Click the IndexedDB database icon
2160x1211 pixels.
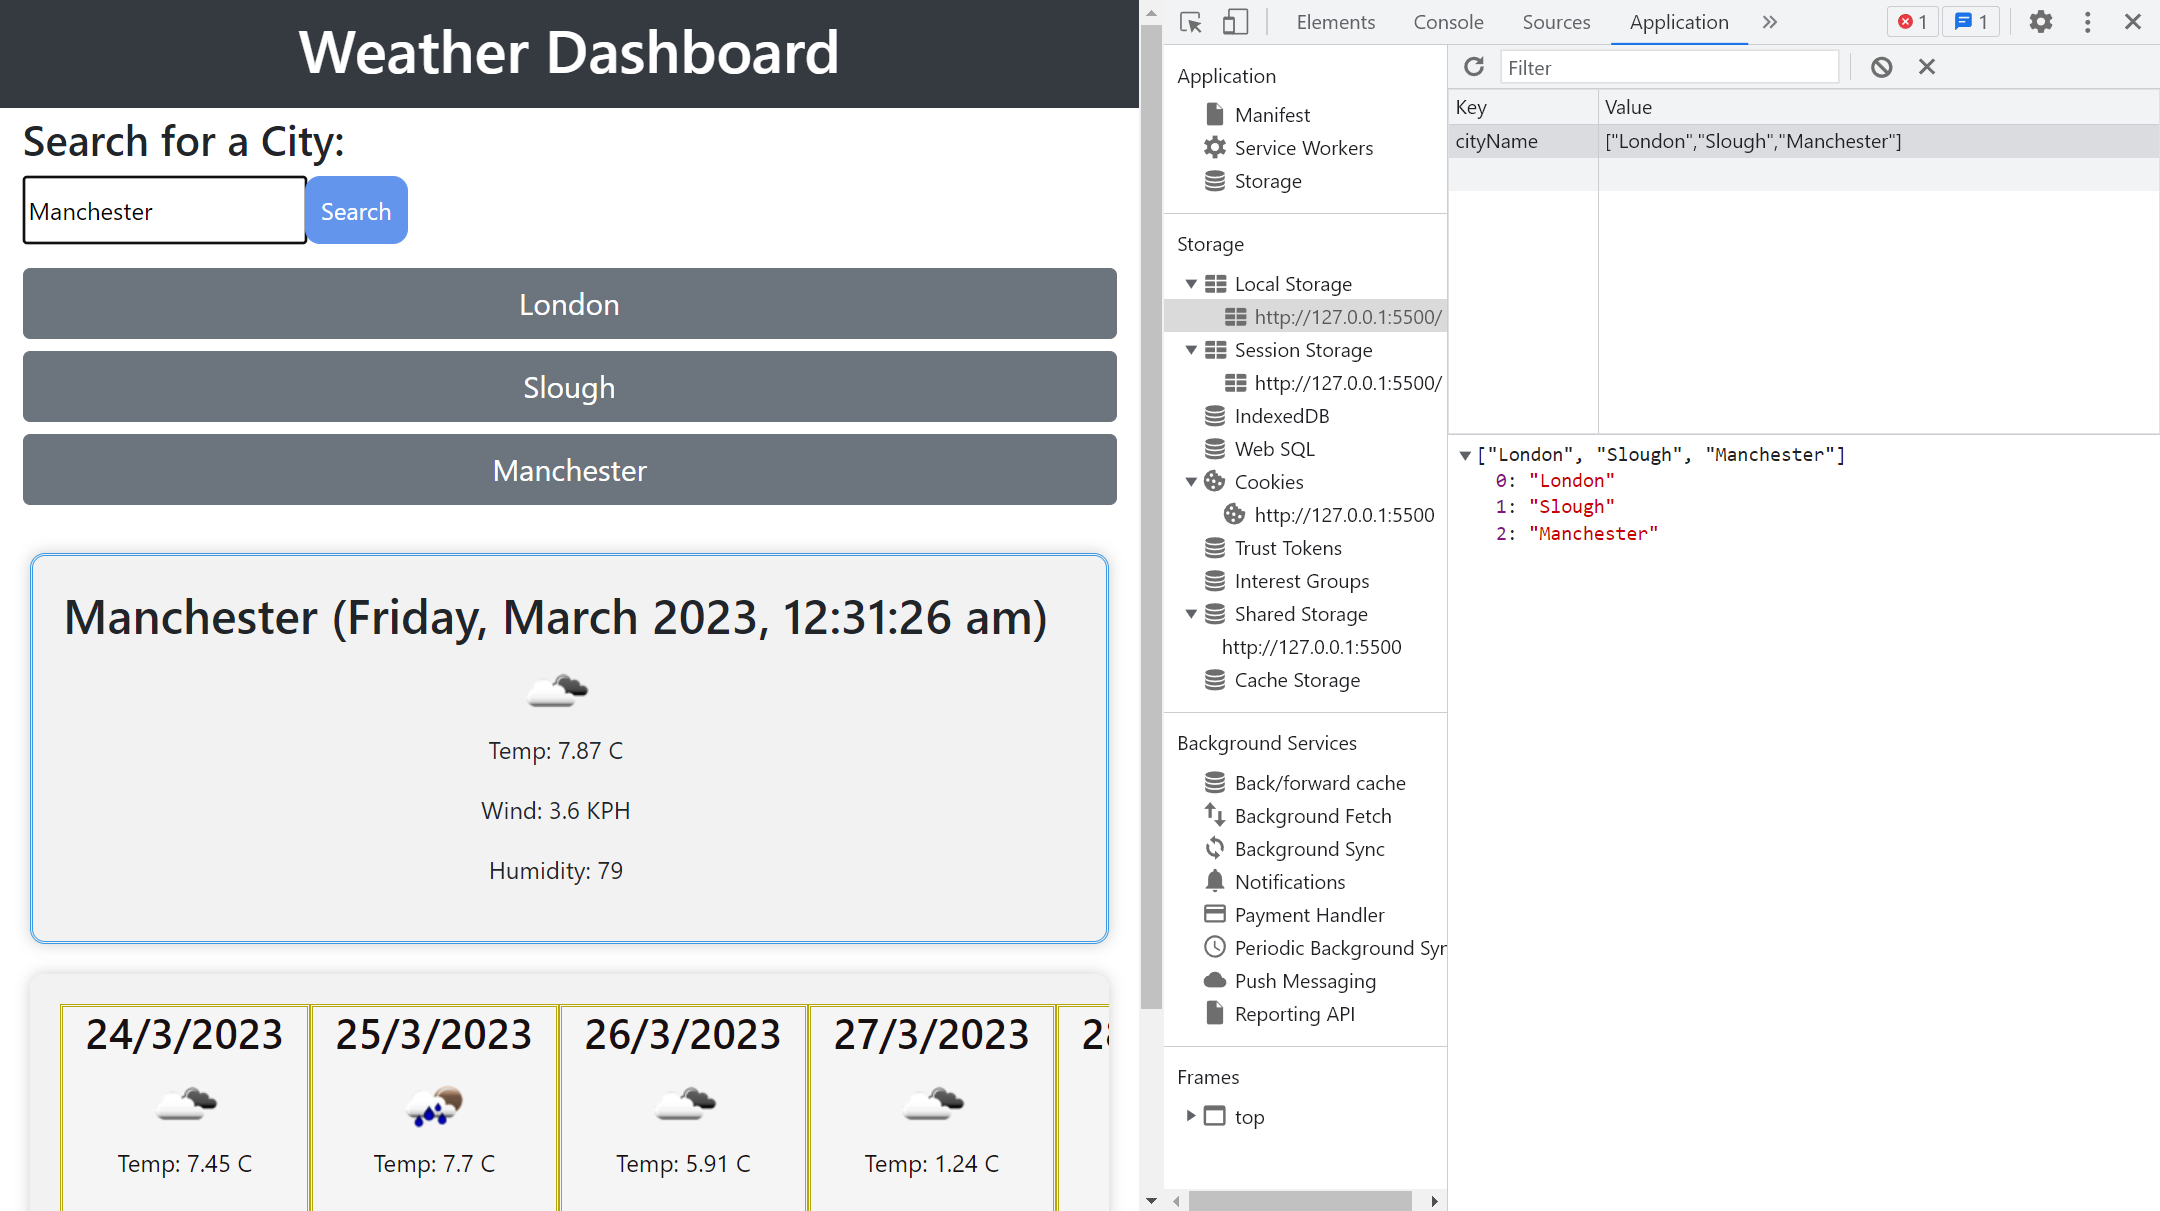1216,416
